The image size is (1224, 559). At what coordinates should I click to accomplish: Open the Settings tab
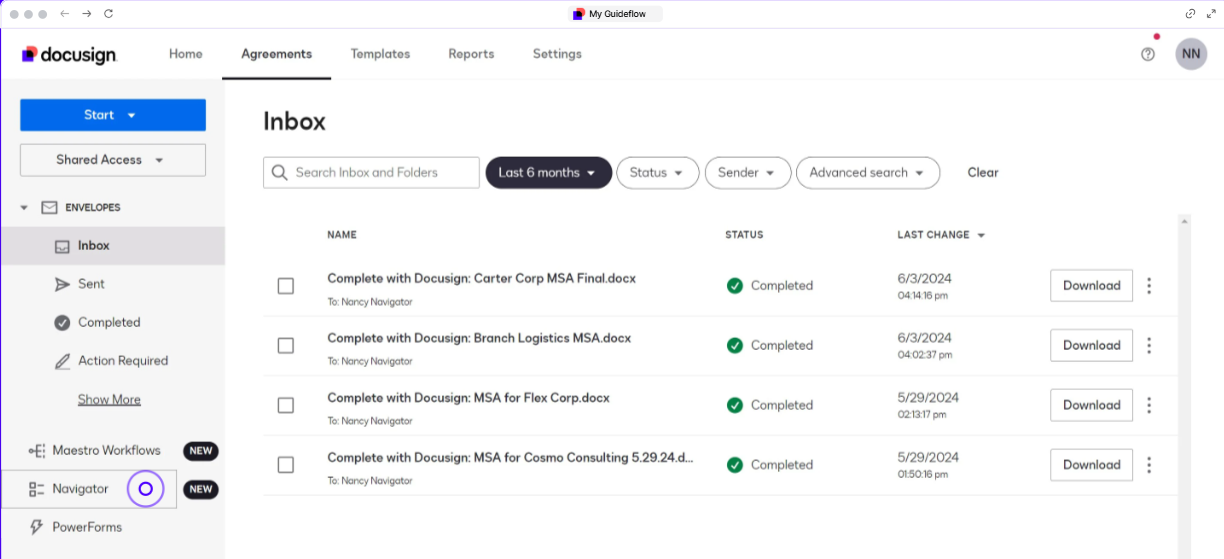557,54
